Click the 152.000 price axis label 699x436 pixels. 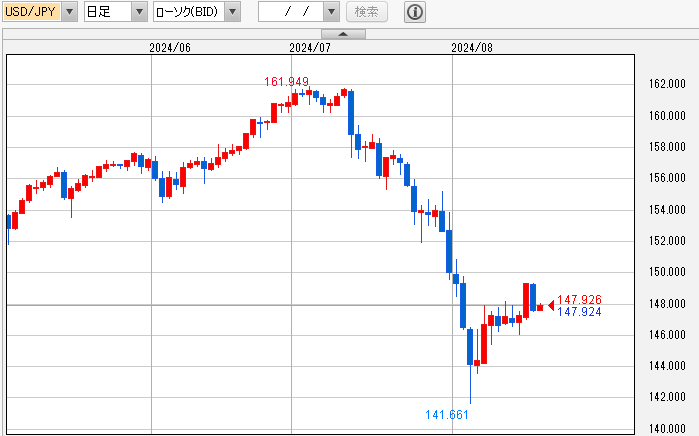pyautogui.click(x=667, y=241)
